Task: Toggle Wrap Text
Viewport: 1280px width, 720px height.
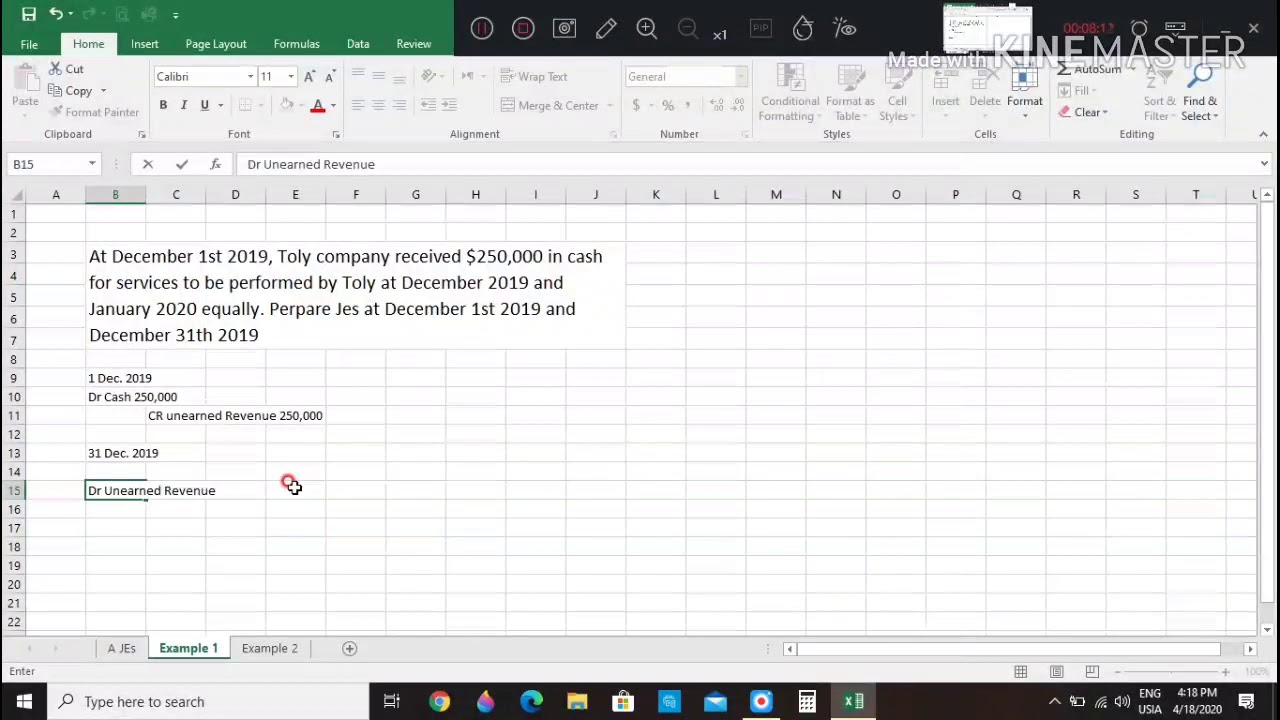Action: [533, 77]
